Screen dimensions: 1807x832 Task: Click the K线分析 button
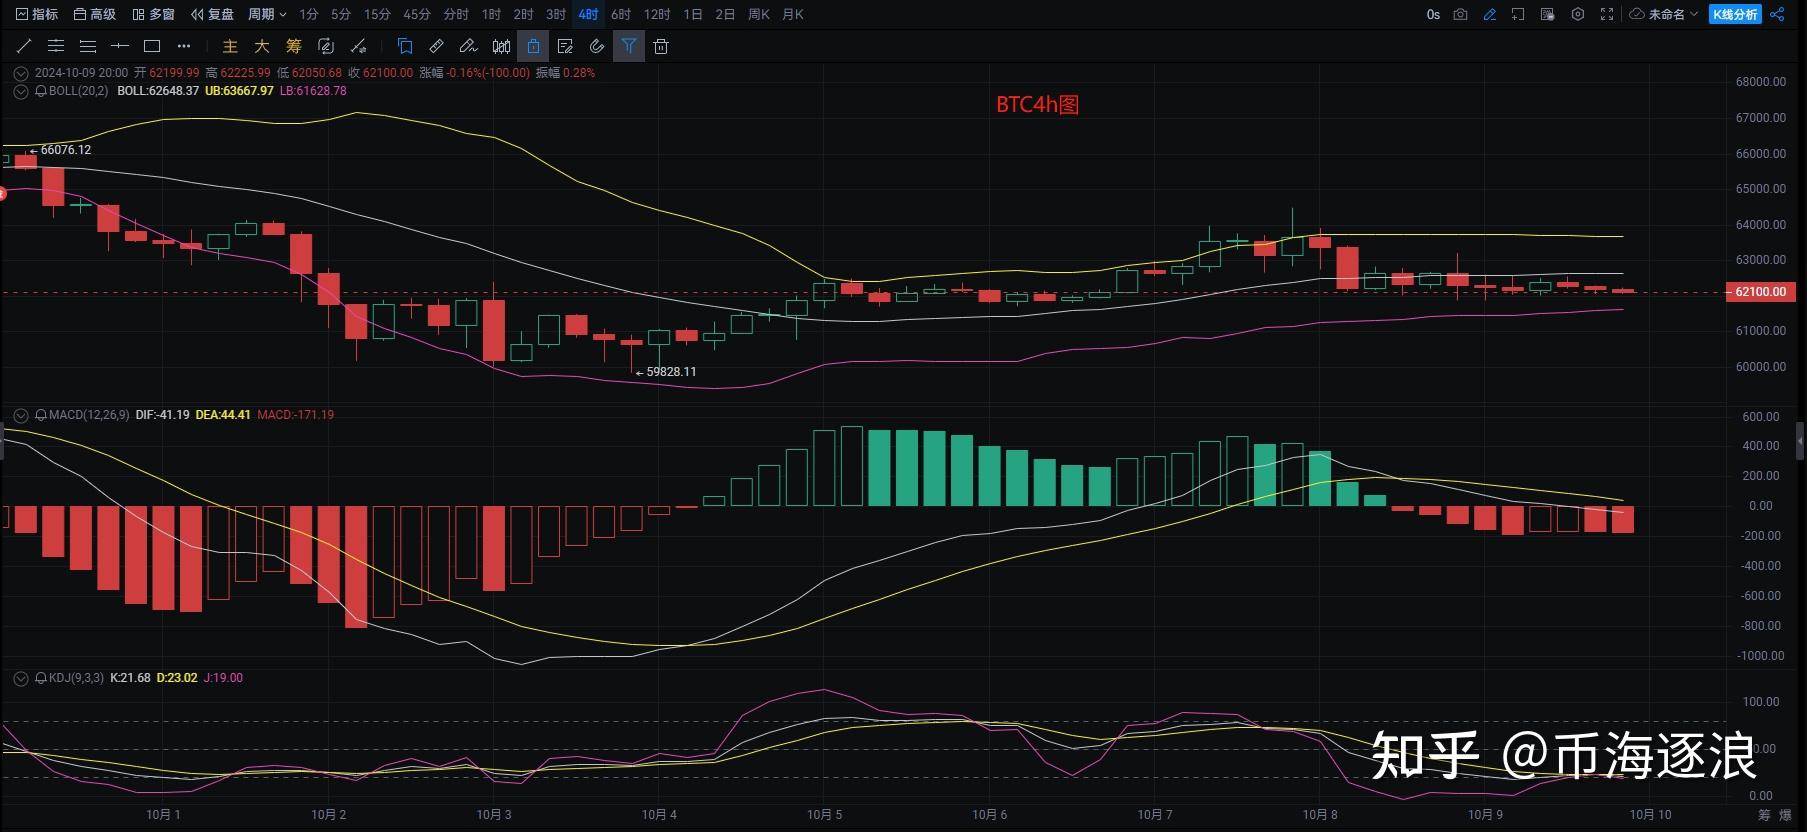(x=1735, y=14)
